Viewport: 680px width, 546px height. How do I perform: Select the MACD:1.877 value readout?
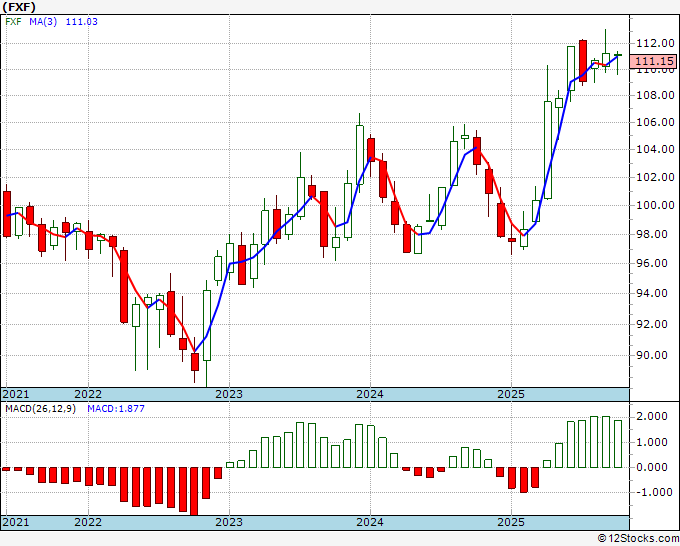[116, 409]
